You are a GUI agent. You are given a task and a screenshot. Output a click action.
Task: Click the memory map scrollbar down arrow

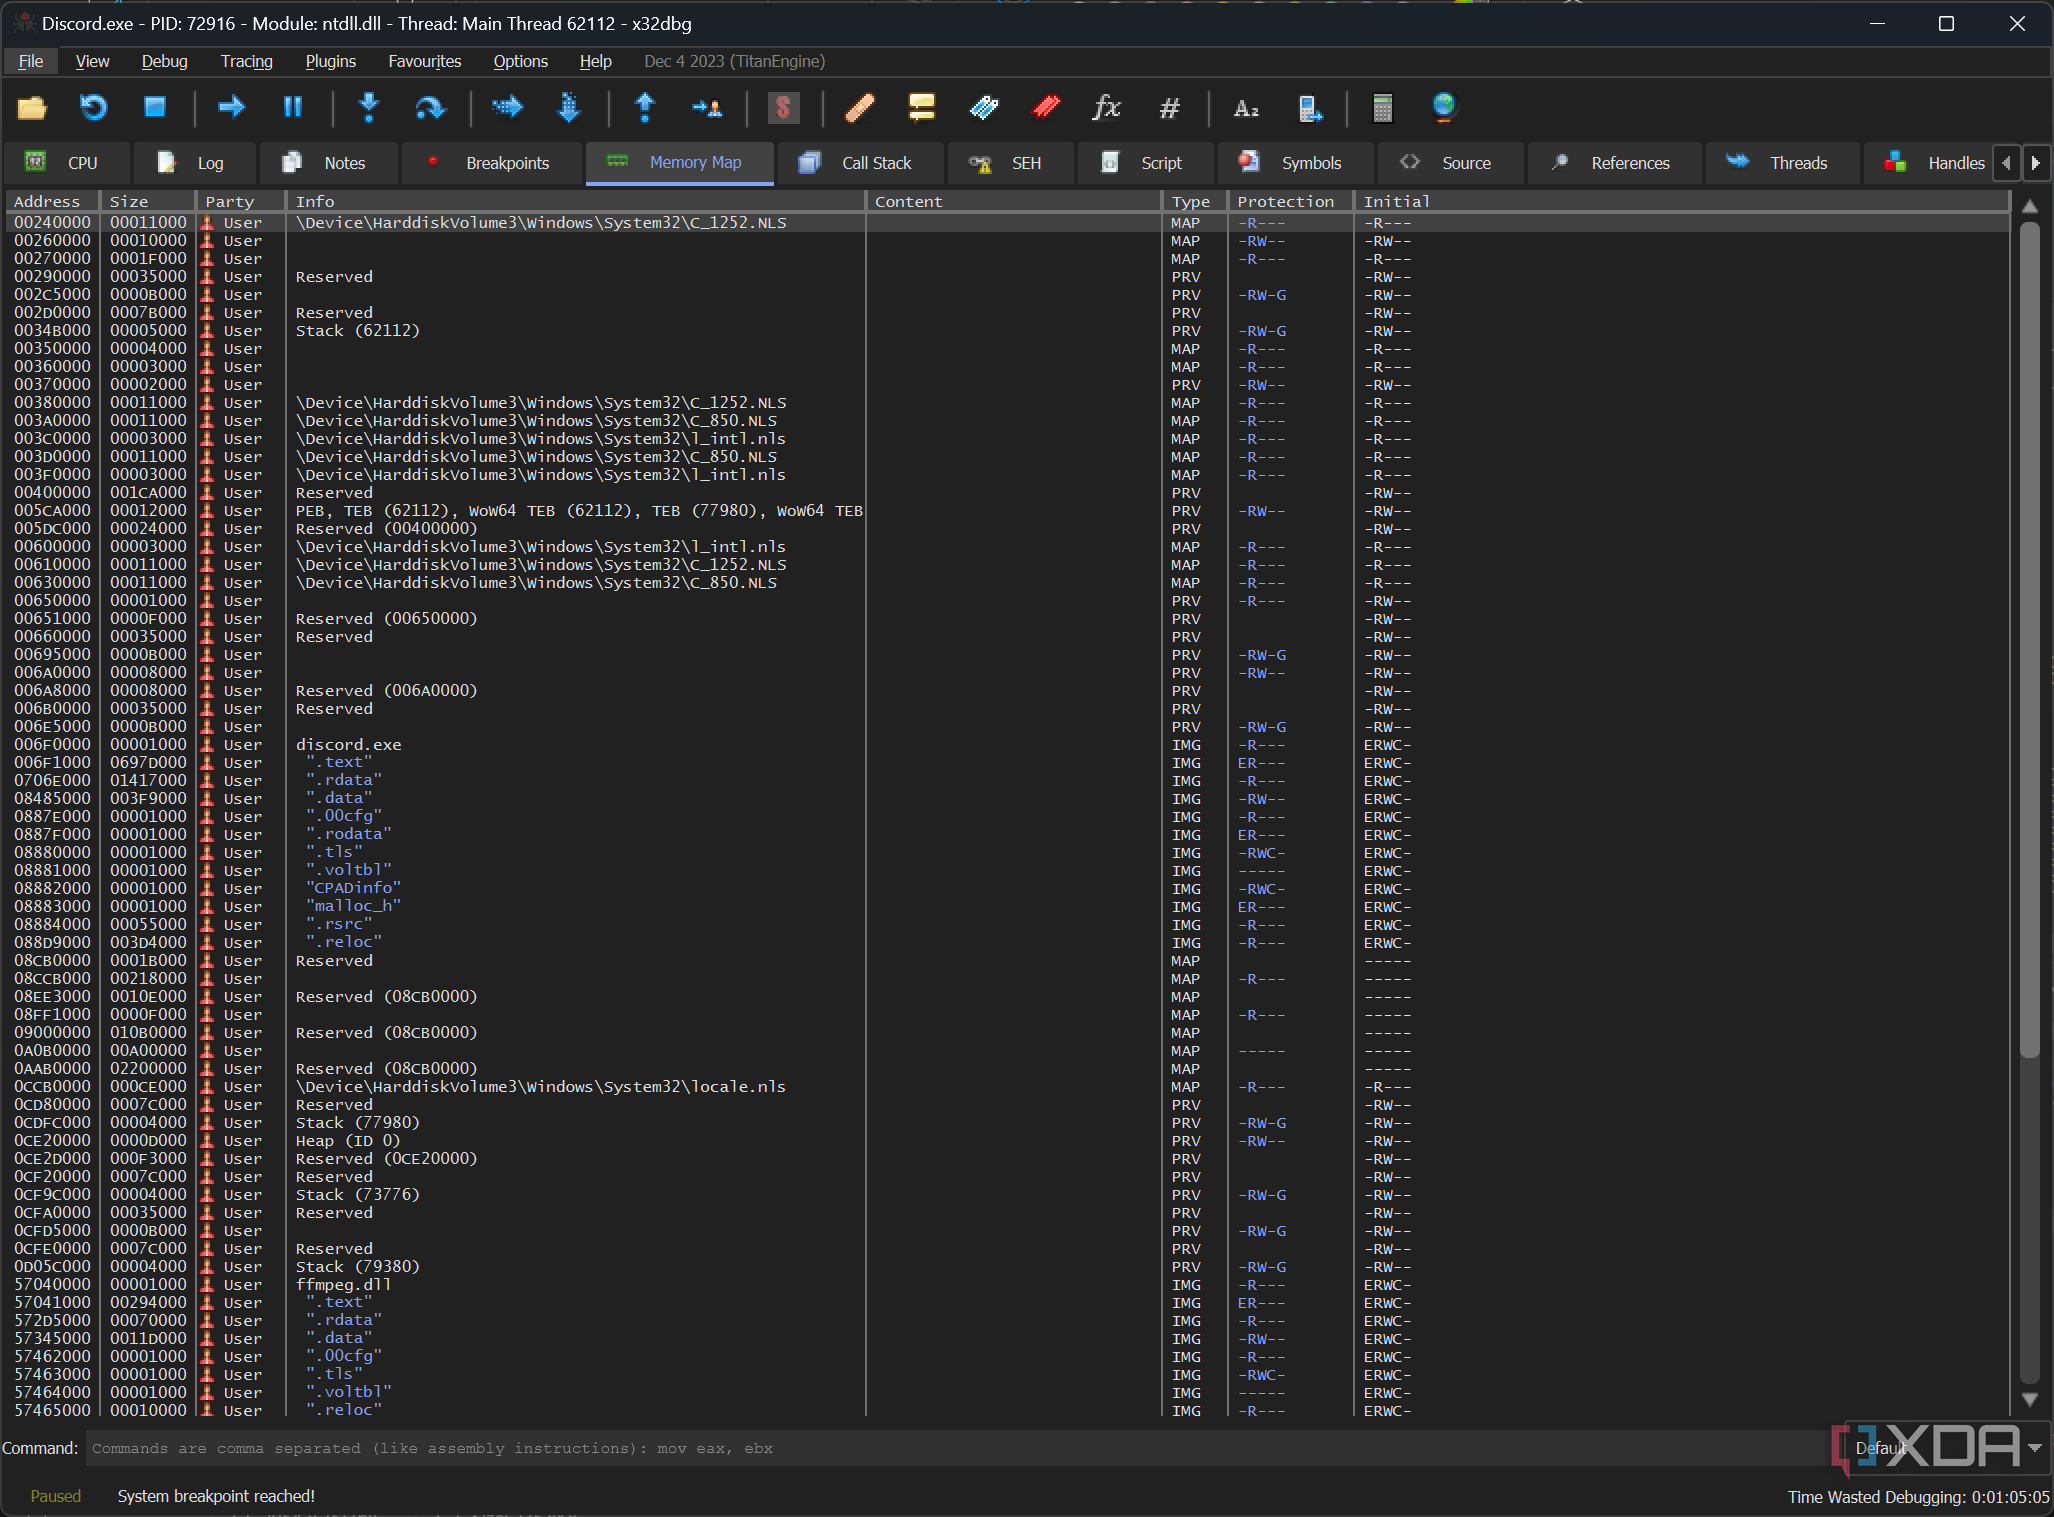pyautogui.click(x=2030, y=1400)
